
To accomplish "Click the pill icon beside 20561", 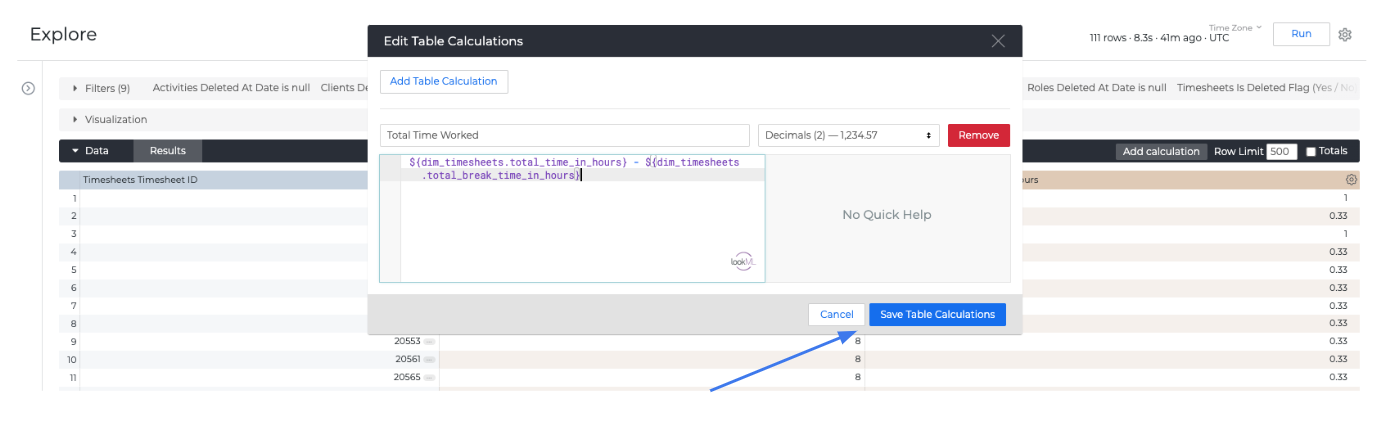I will pos(429,359).
